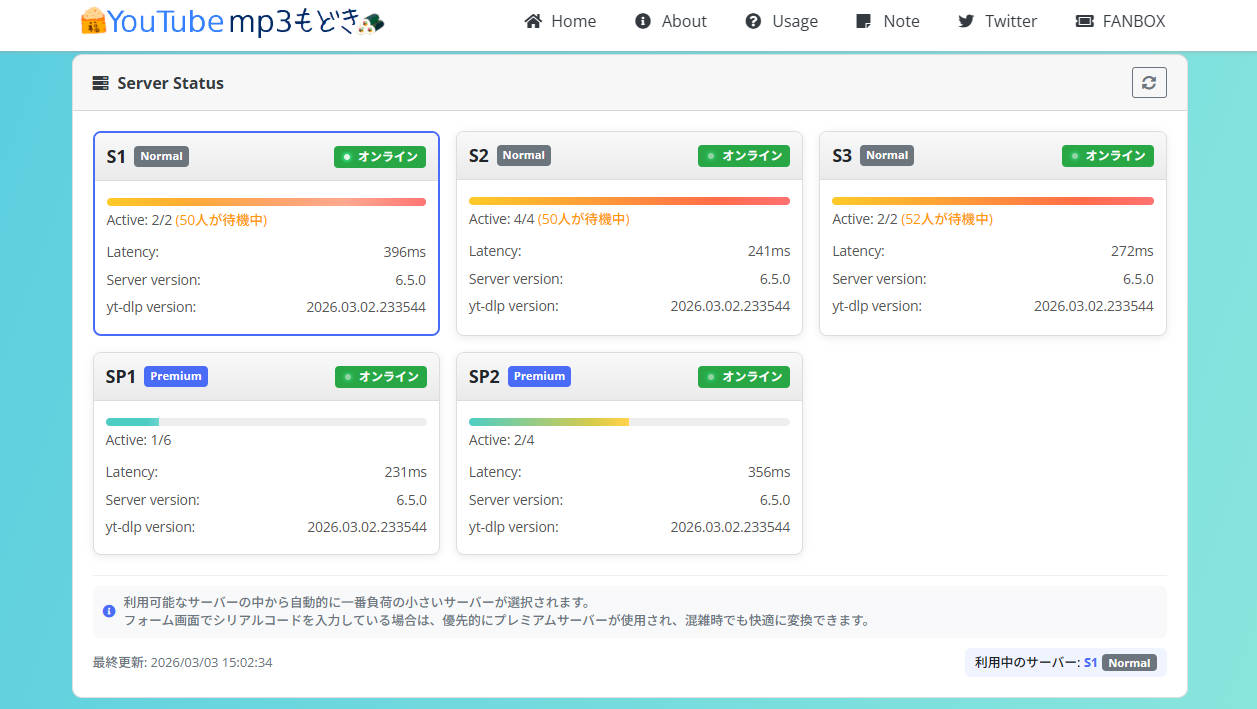Screen dimensions: 1257x709
Task: Refresh server statuses with the reload icon
Action: point(1148,82)
